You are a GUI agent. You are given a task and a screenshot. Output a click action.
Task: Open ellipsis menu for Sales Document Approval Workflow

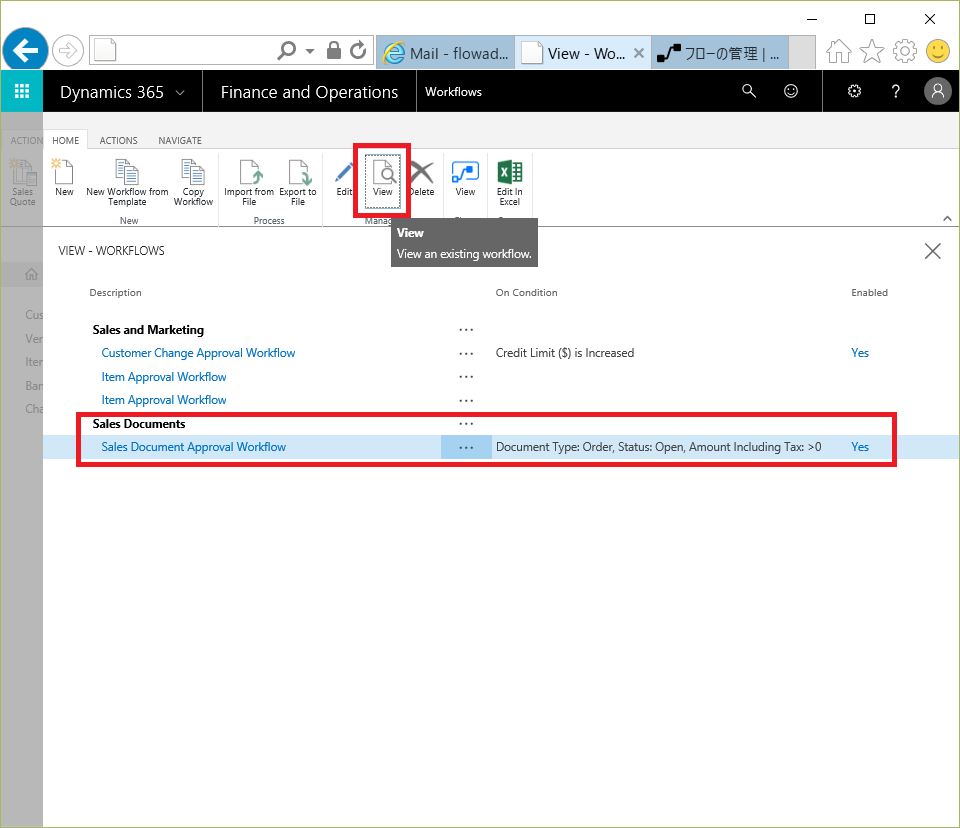[x=466, y=447]
